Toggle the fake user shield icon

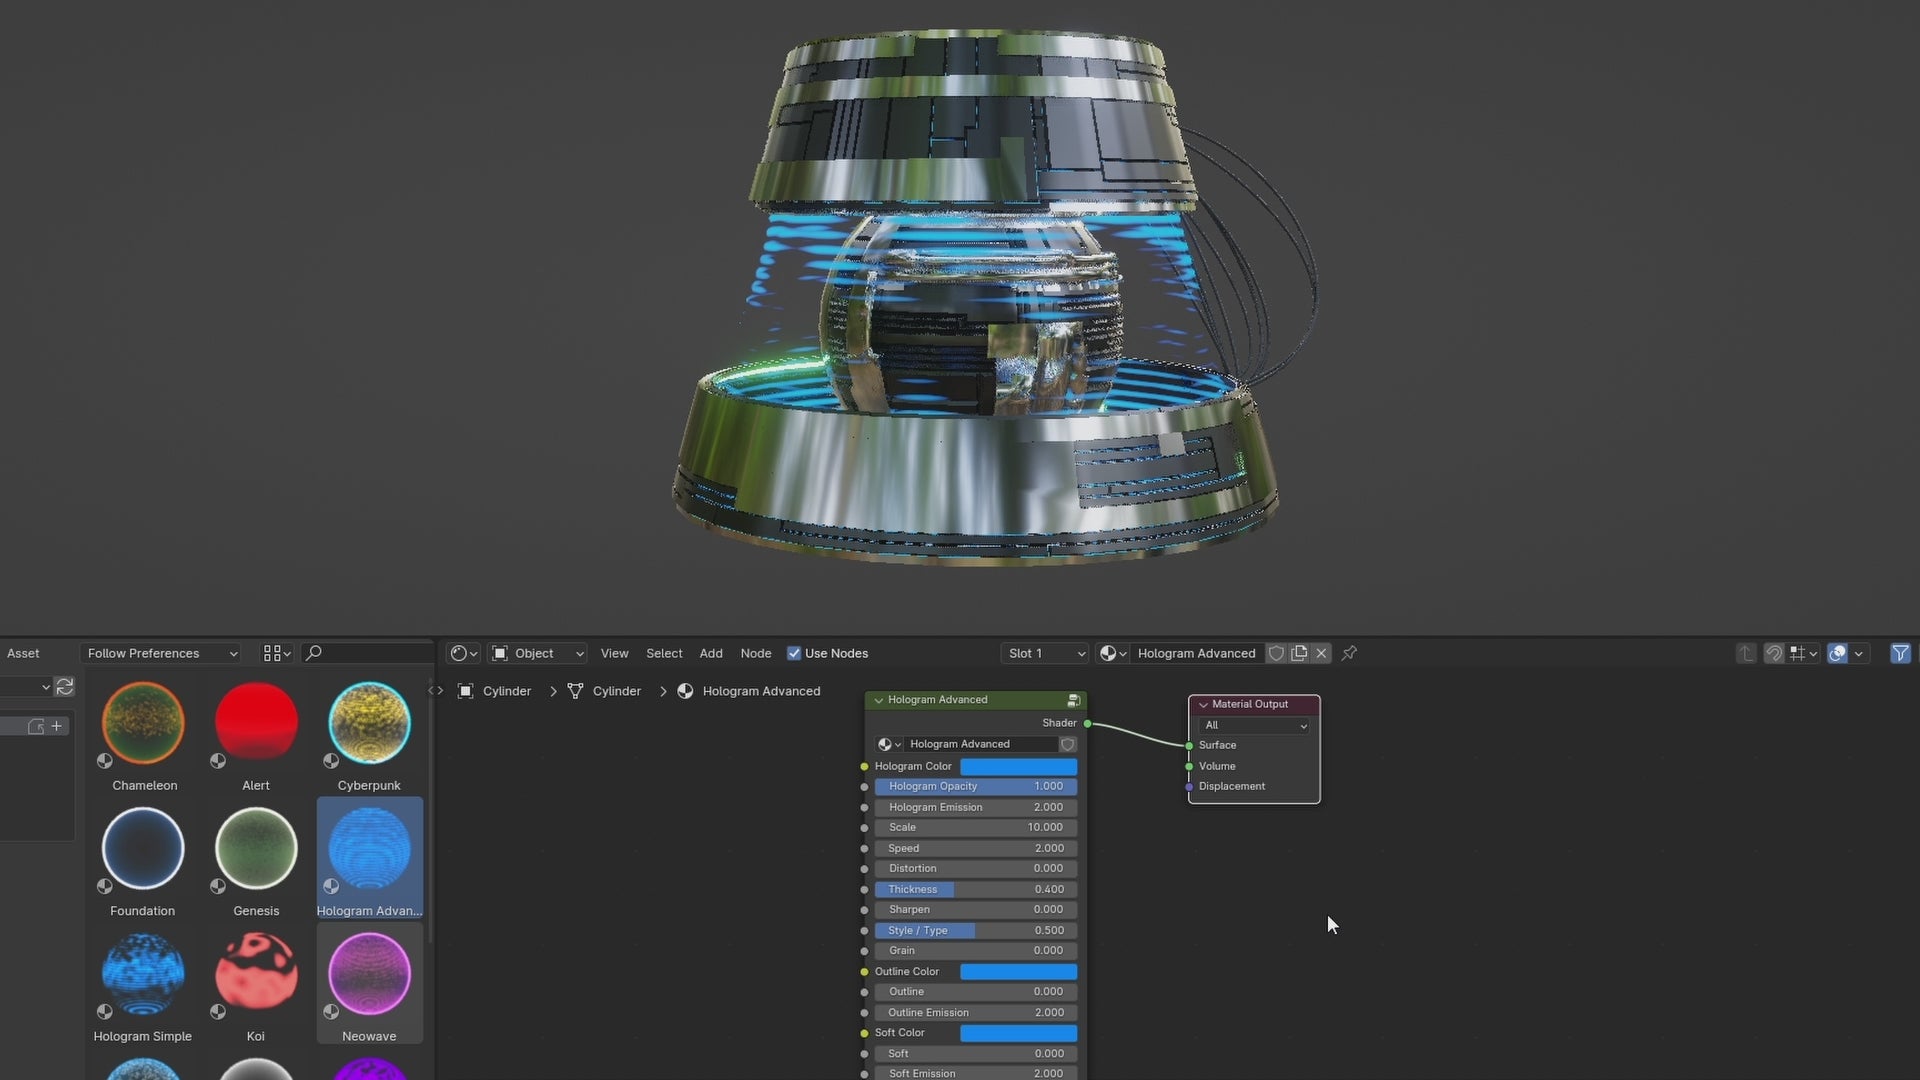(x=1276, y=653)
